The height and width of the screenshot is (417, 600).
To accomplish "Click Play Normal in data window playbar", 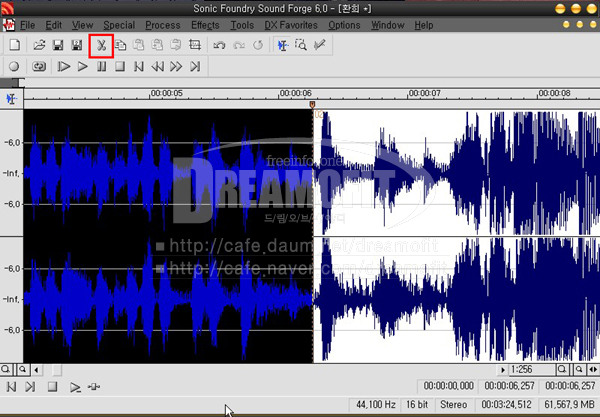I will (x=75, y=387).
